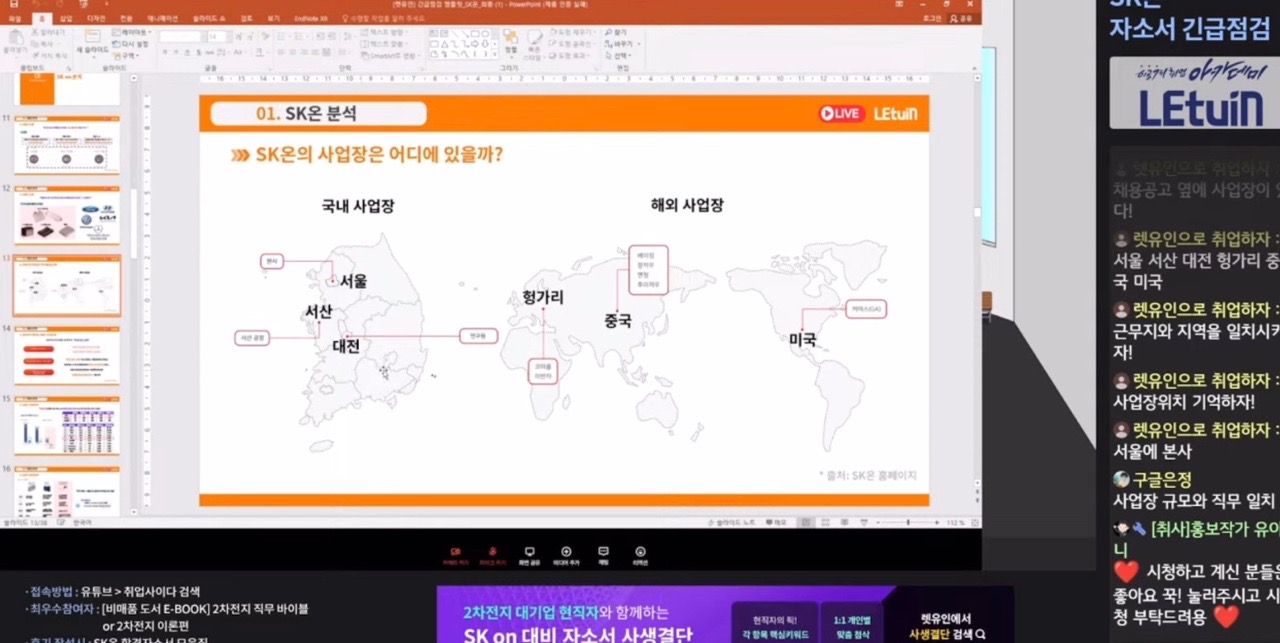Click SmartArt로 변환 (Convert to SmartArt) button
Screen dimensions: 1280x643
(x=391, y=55)
